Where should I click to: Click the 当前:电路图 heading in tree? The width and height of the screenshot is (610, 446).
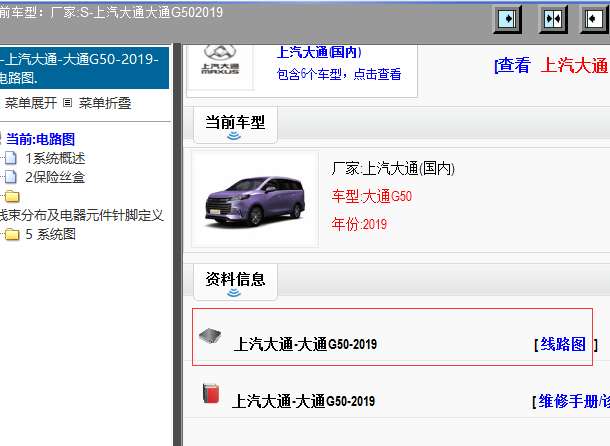tap(40, 139)
